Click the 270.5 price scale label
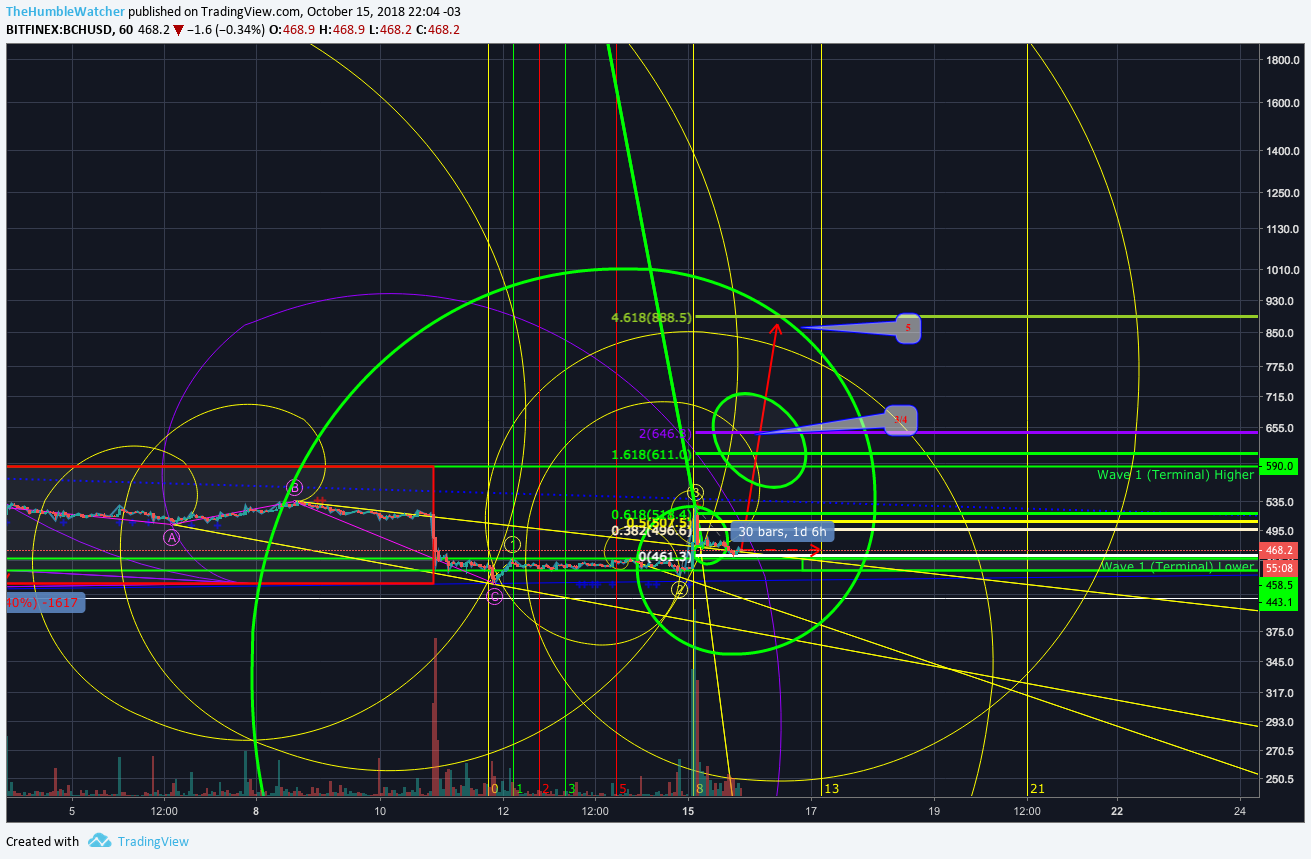 (x=1280, y=751)
